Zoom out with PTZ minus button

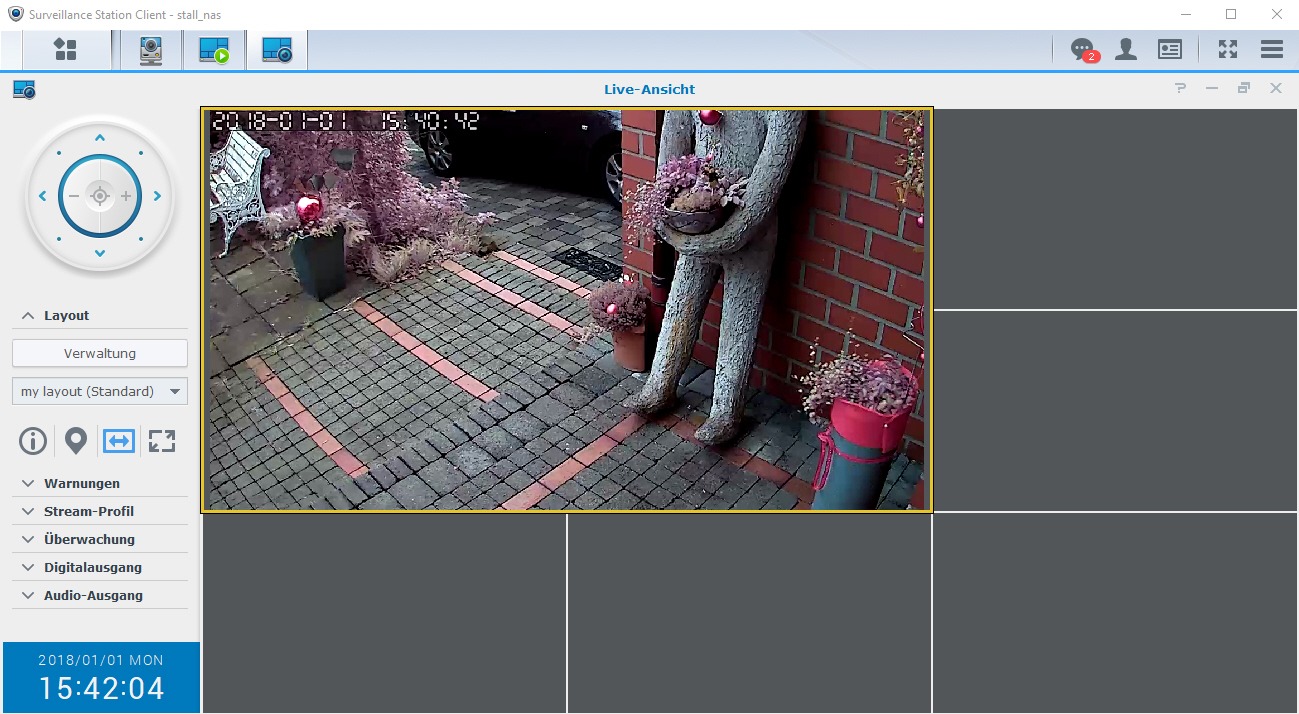pos(73,196)
